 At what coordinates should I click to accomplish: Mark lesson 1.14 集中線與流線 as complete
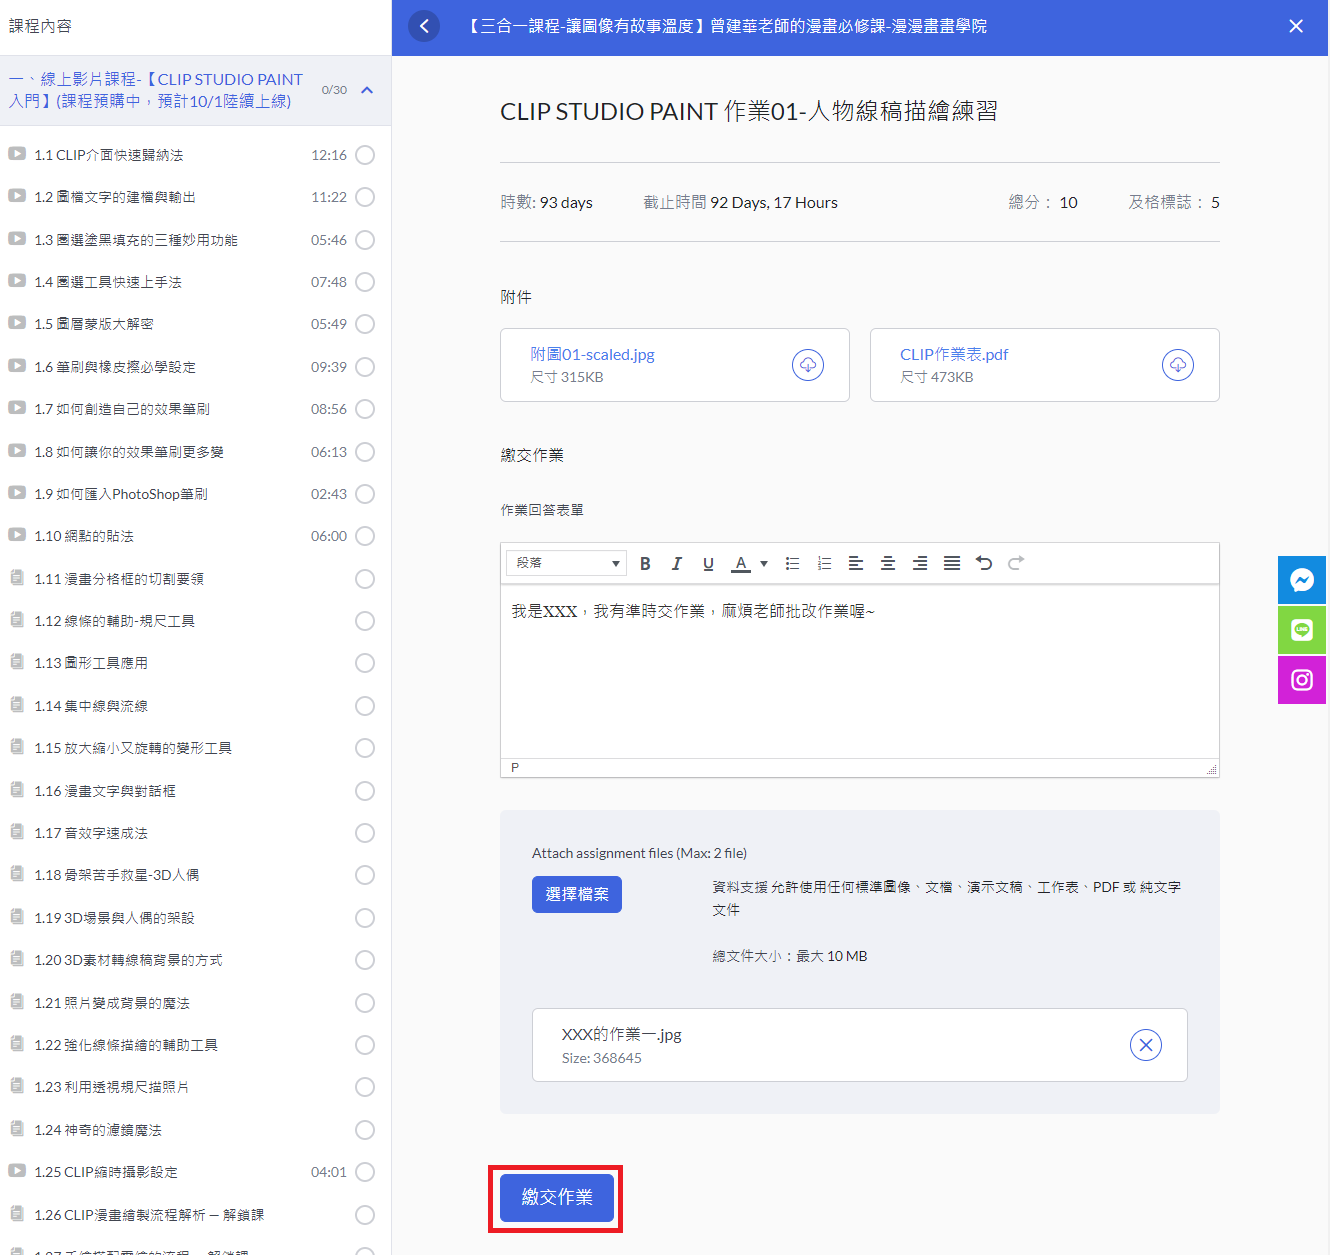(x=365, y=706)
